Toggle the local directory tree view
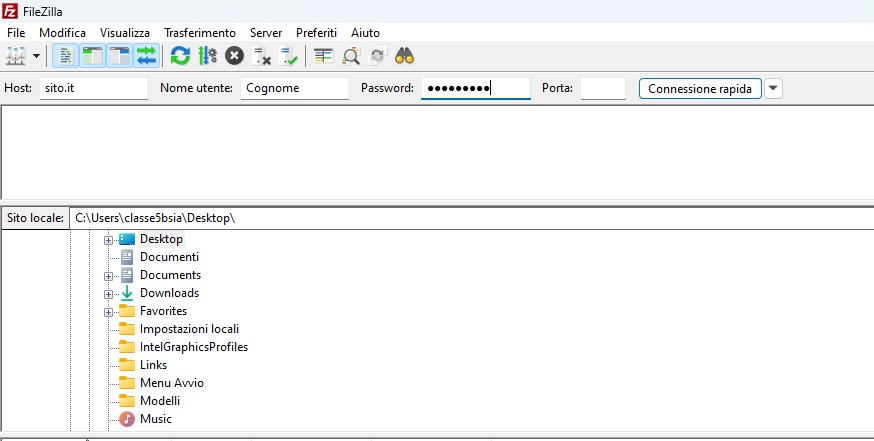 click(x=93, y=56)
